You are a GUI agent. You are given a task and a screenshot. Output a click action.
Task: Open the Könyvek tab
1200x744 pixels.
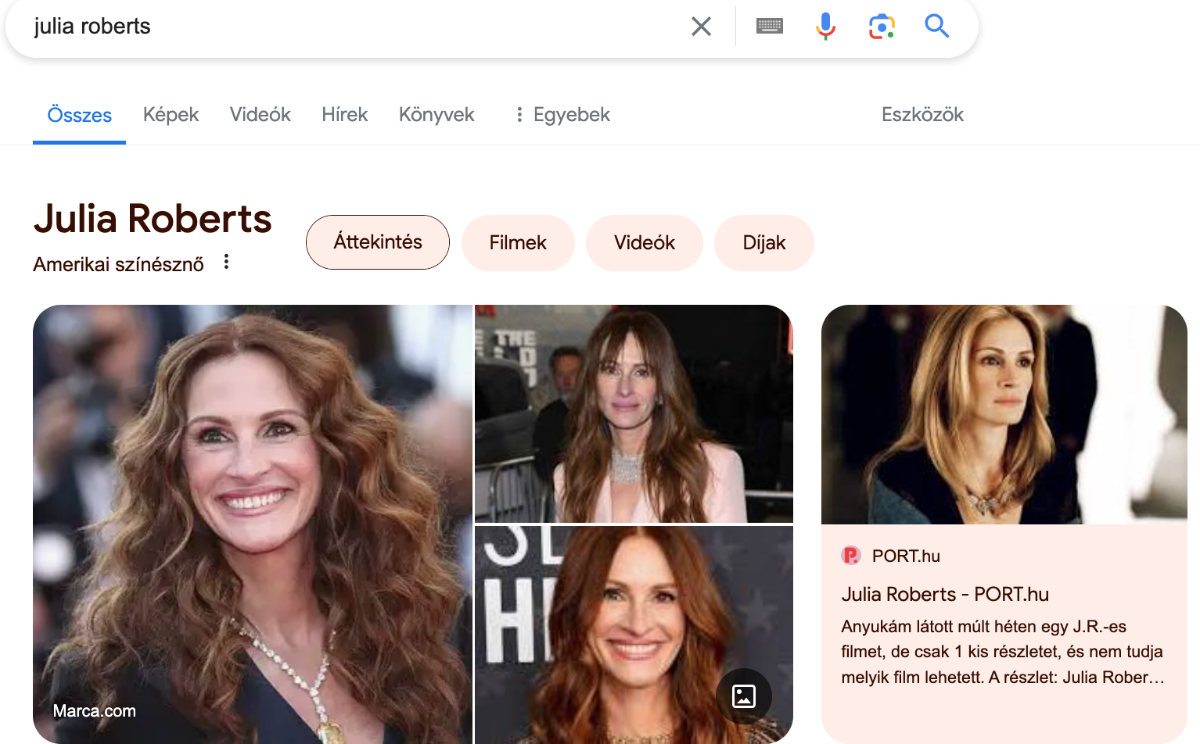coord(437,115)
